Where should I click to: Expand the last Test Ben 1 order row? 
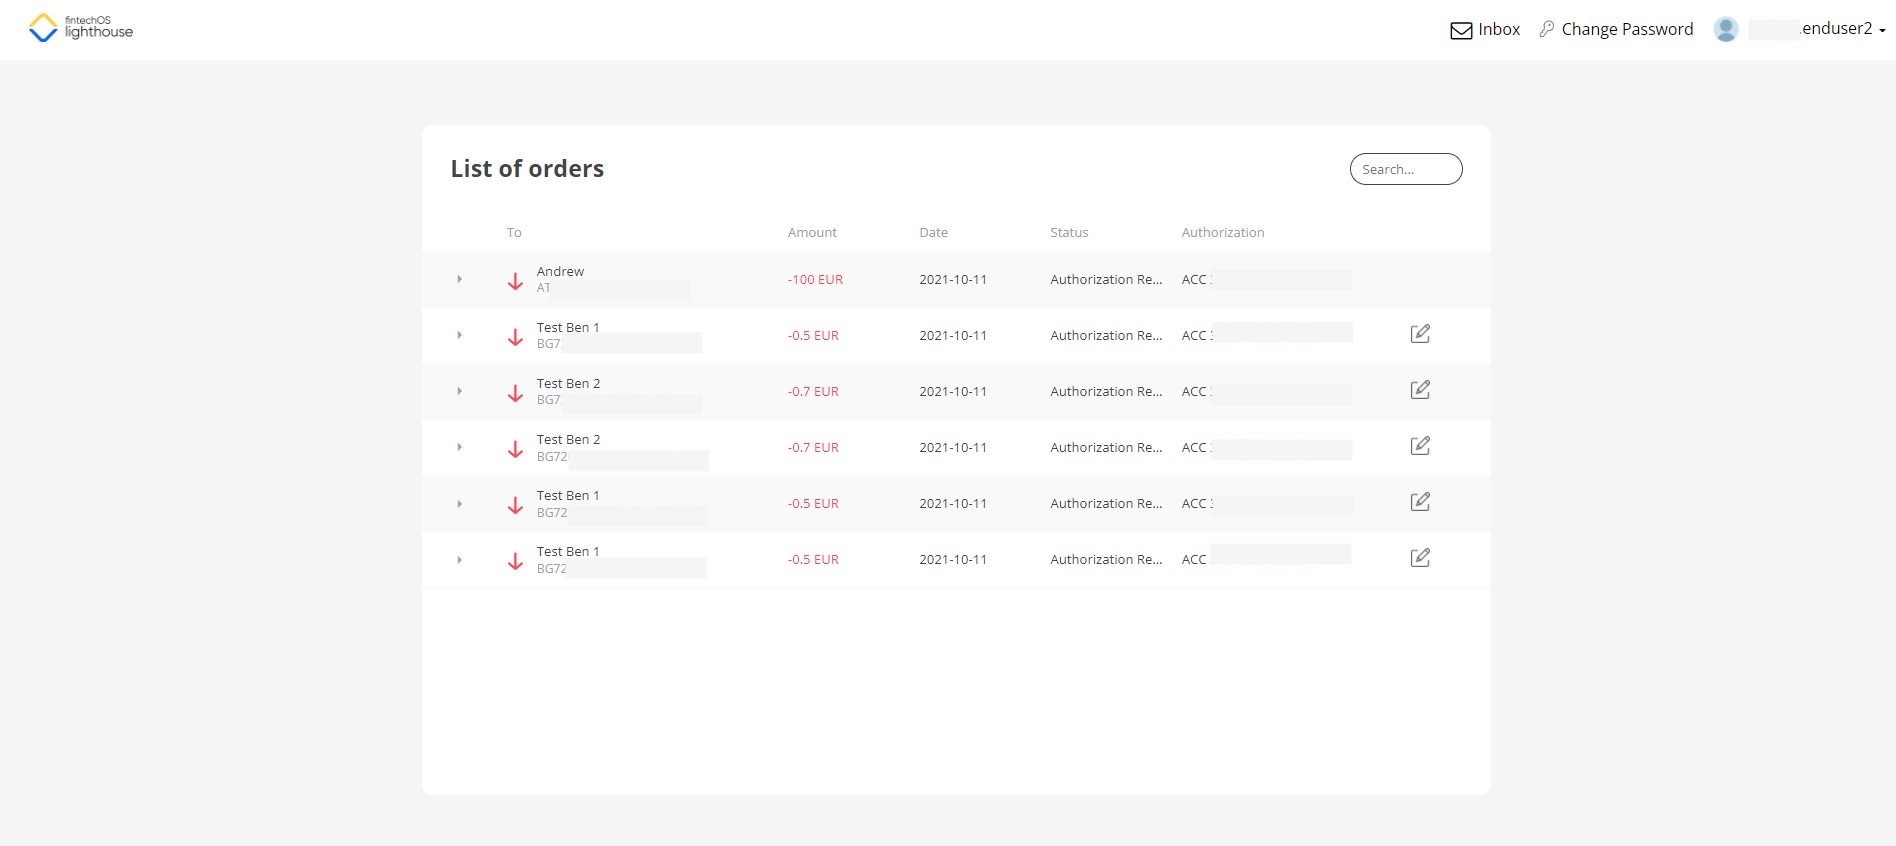pyautogui.click(x=459, y=560)
